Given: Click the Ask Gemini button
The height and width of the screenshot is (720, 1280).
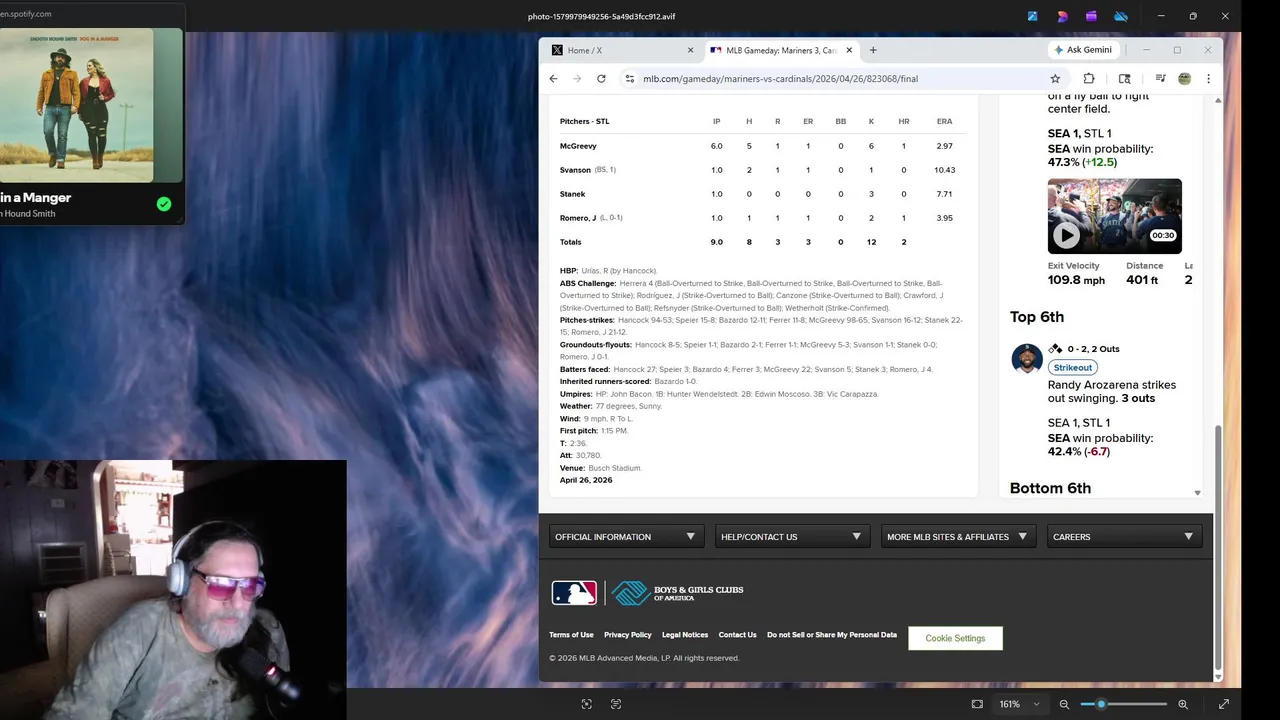Looking at the screenshot, I should tap(1082, 50).
